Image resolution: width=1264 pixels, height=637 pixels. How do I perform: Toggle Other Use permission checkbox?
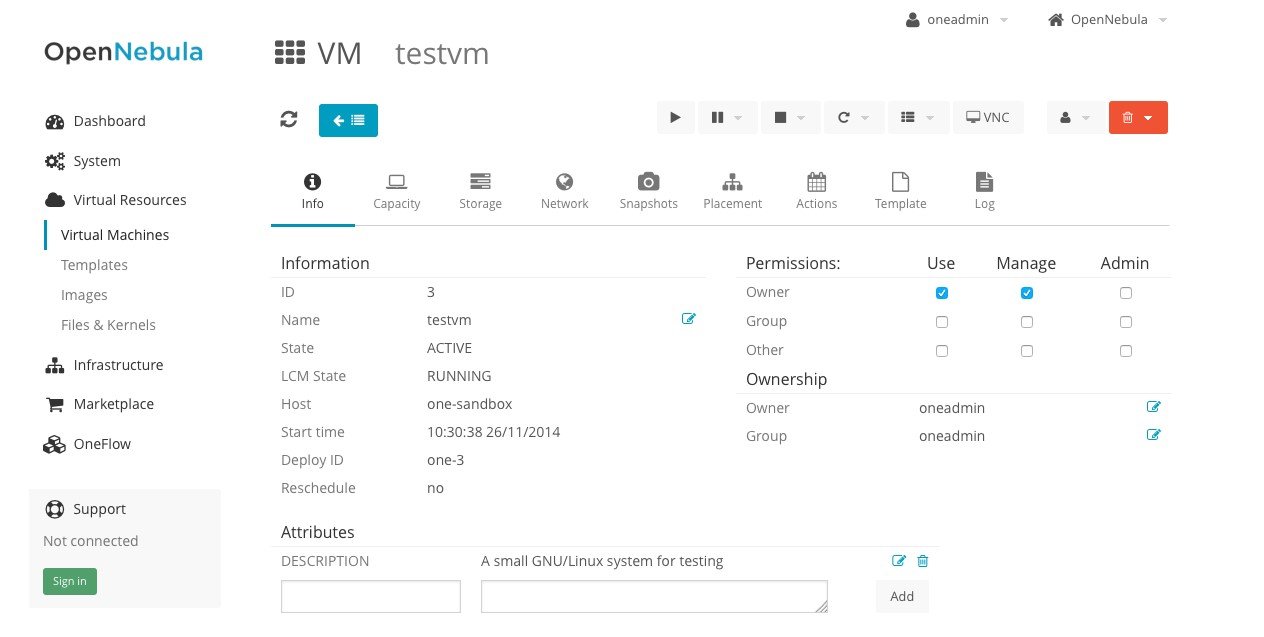941,351
